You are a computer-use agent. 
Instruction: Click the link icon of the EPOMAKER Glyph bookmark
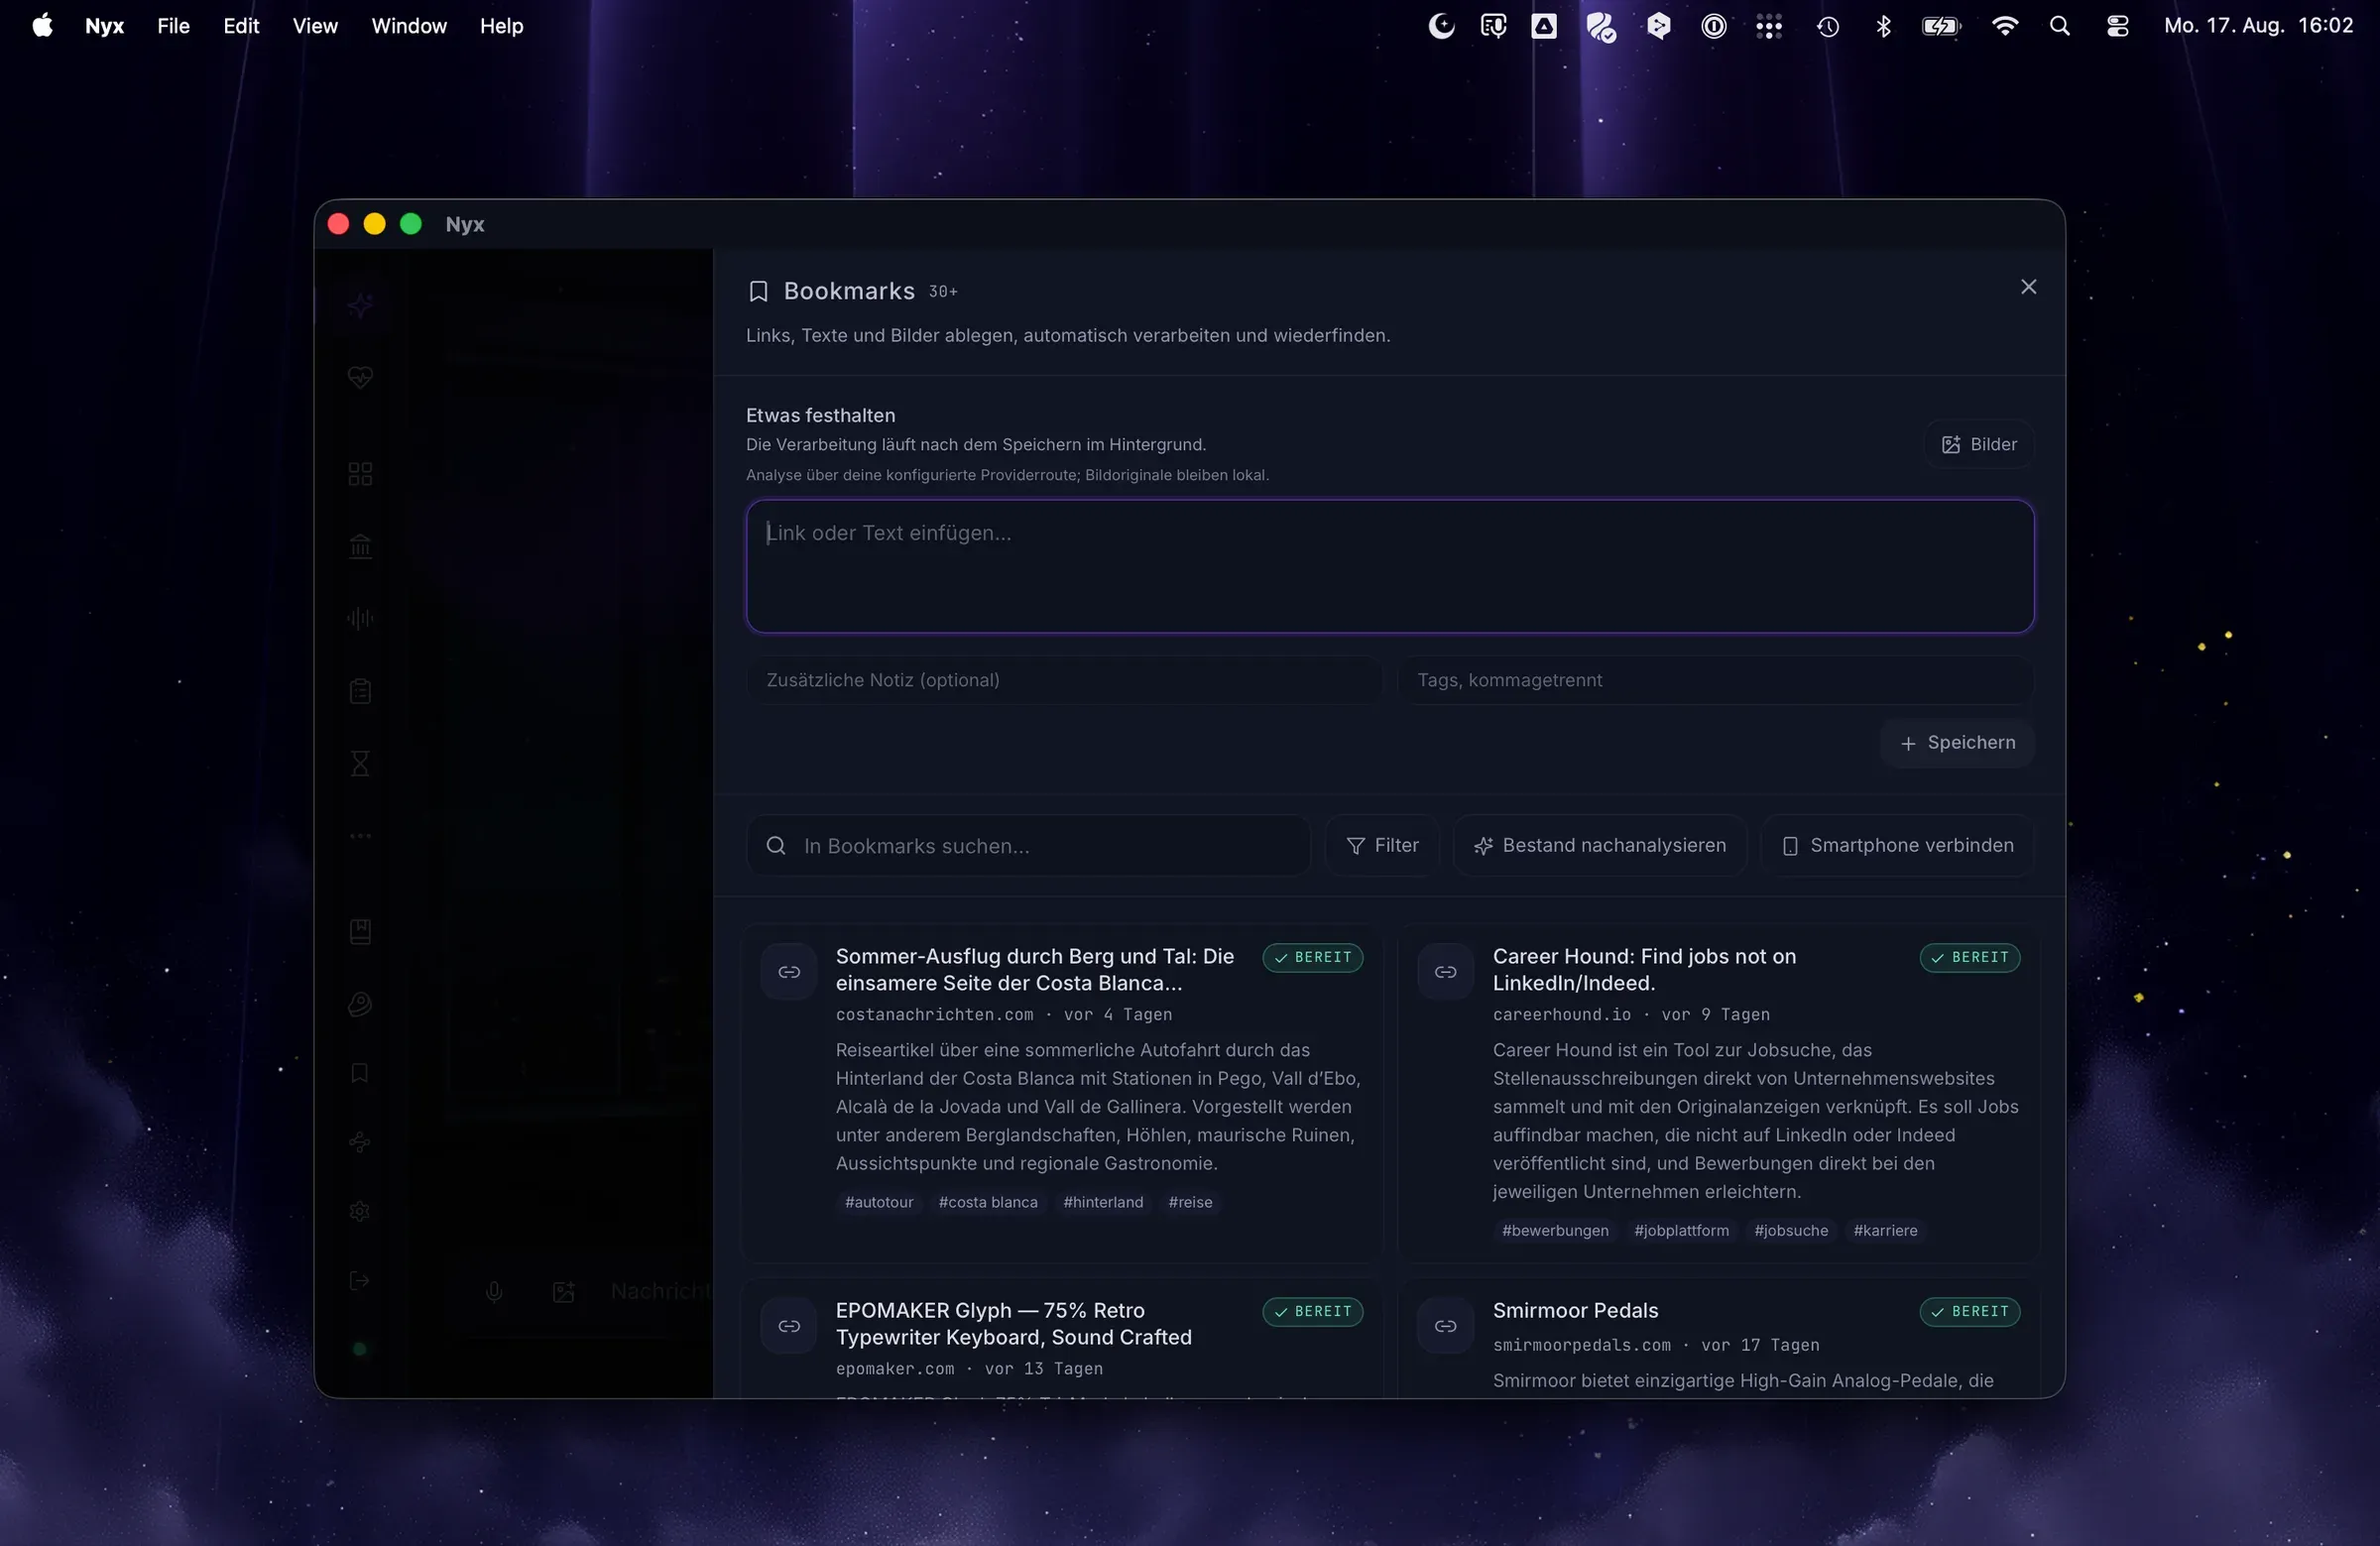coord(789,1326)
